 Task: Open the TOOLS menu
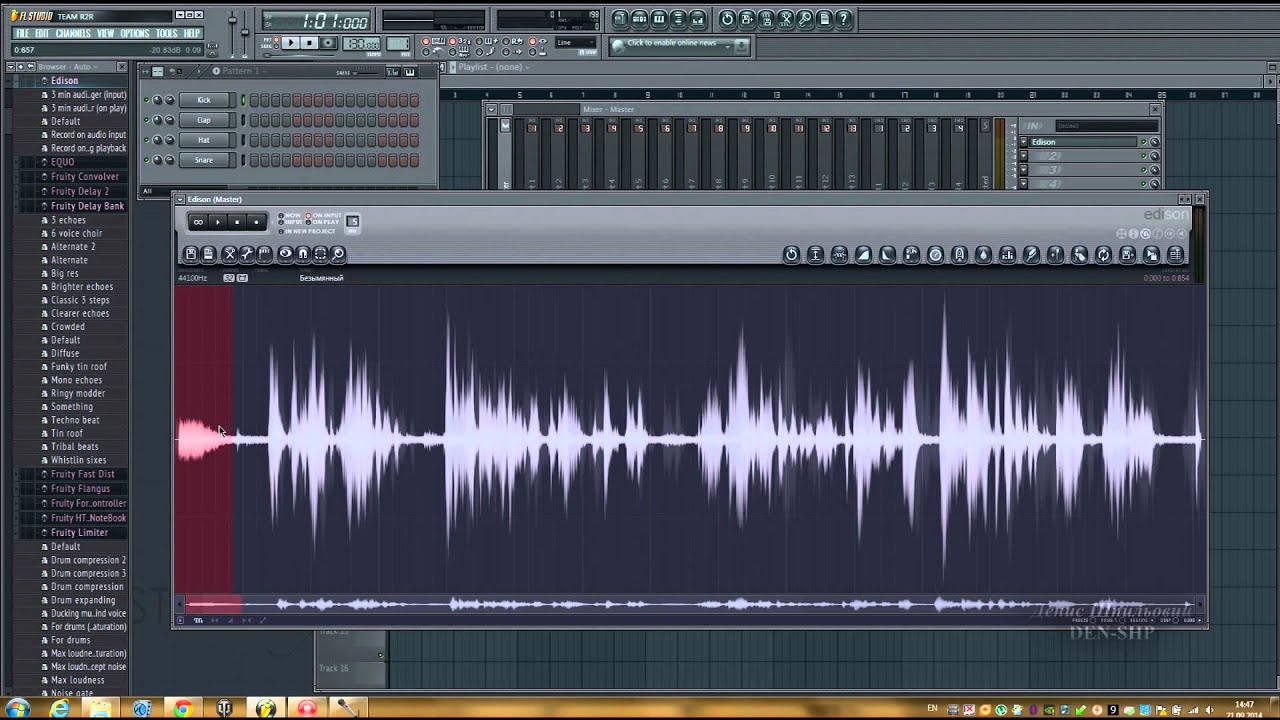(166, 33)
